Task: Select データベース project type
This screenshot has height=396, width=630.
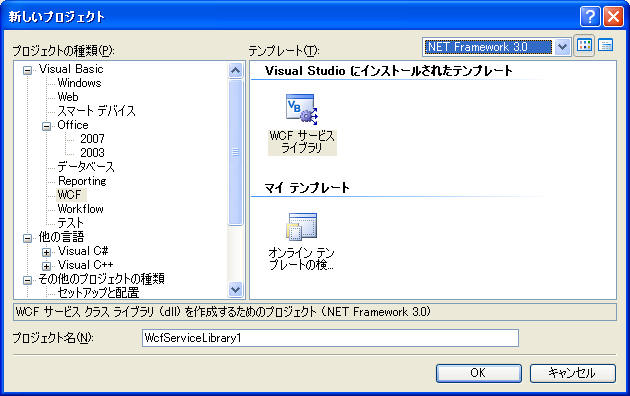Action: 86,167
